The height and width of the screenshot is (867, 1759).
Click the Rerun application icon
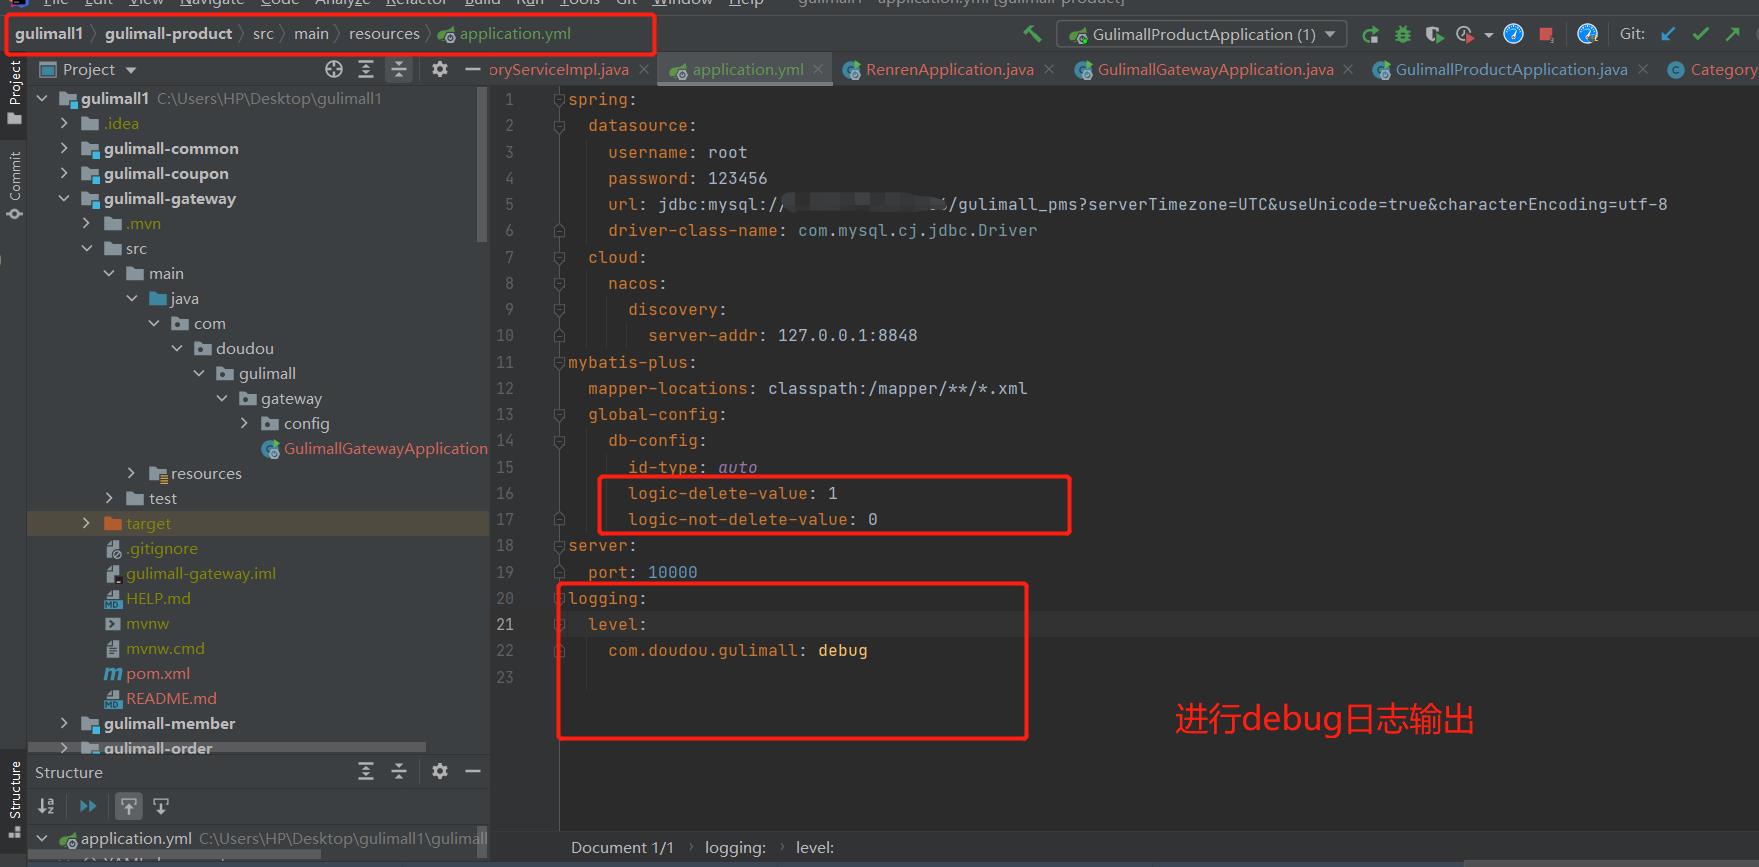(1371, 35)
